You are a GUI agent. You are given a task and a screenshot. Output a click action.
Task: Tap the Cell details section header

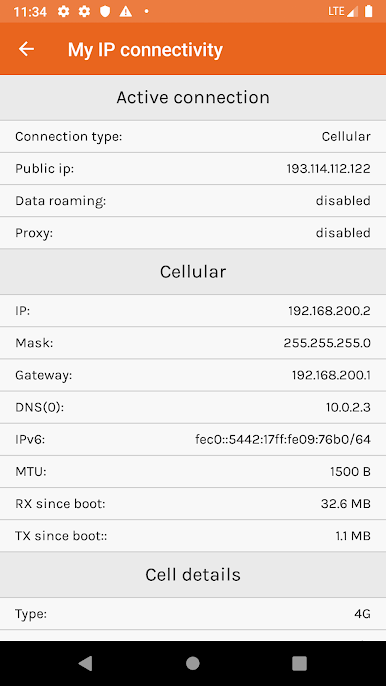pyautogui.click(x=193, y=574)
